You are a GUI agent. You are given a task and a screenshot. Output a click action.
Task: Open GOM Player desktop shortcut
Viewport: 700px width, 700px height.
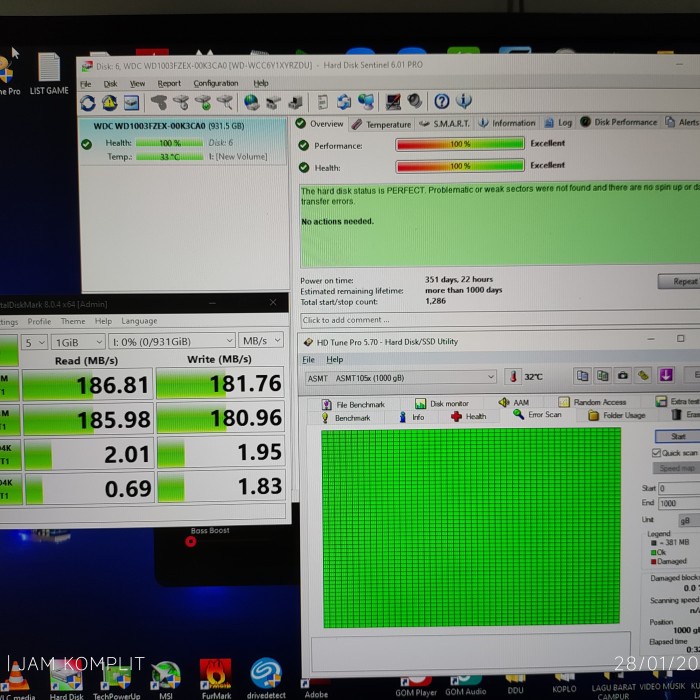coord(416,686)
